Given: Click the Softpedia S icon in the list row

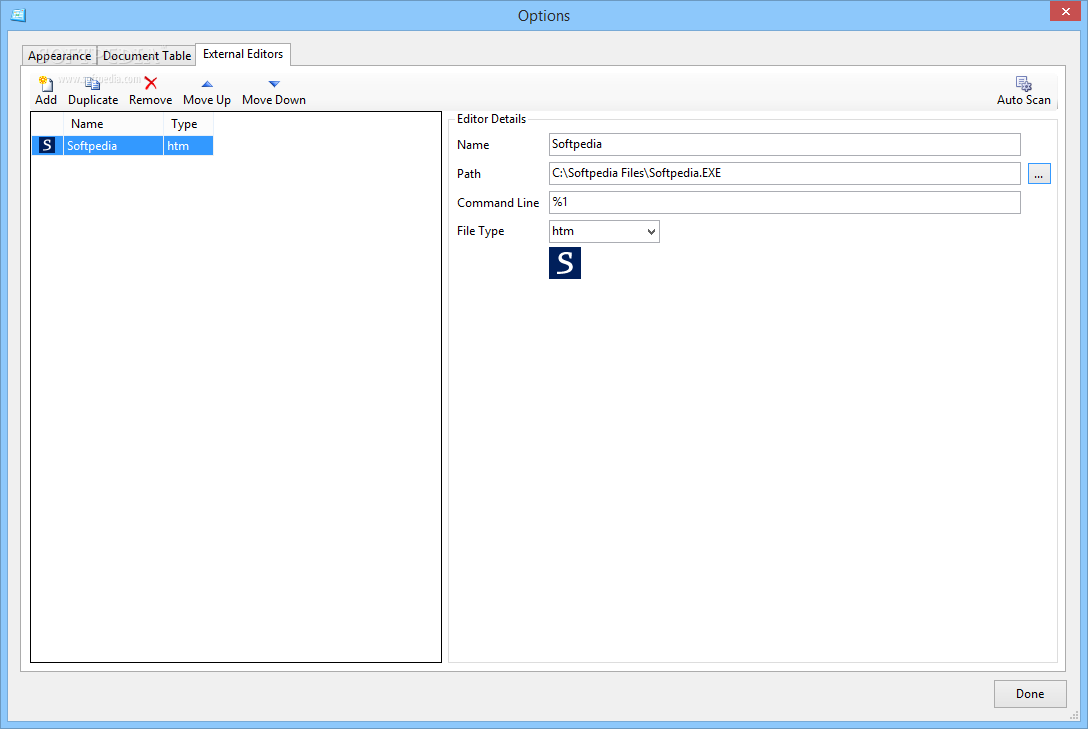Looking at the screenshot, I should [x=47, y=145].
